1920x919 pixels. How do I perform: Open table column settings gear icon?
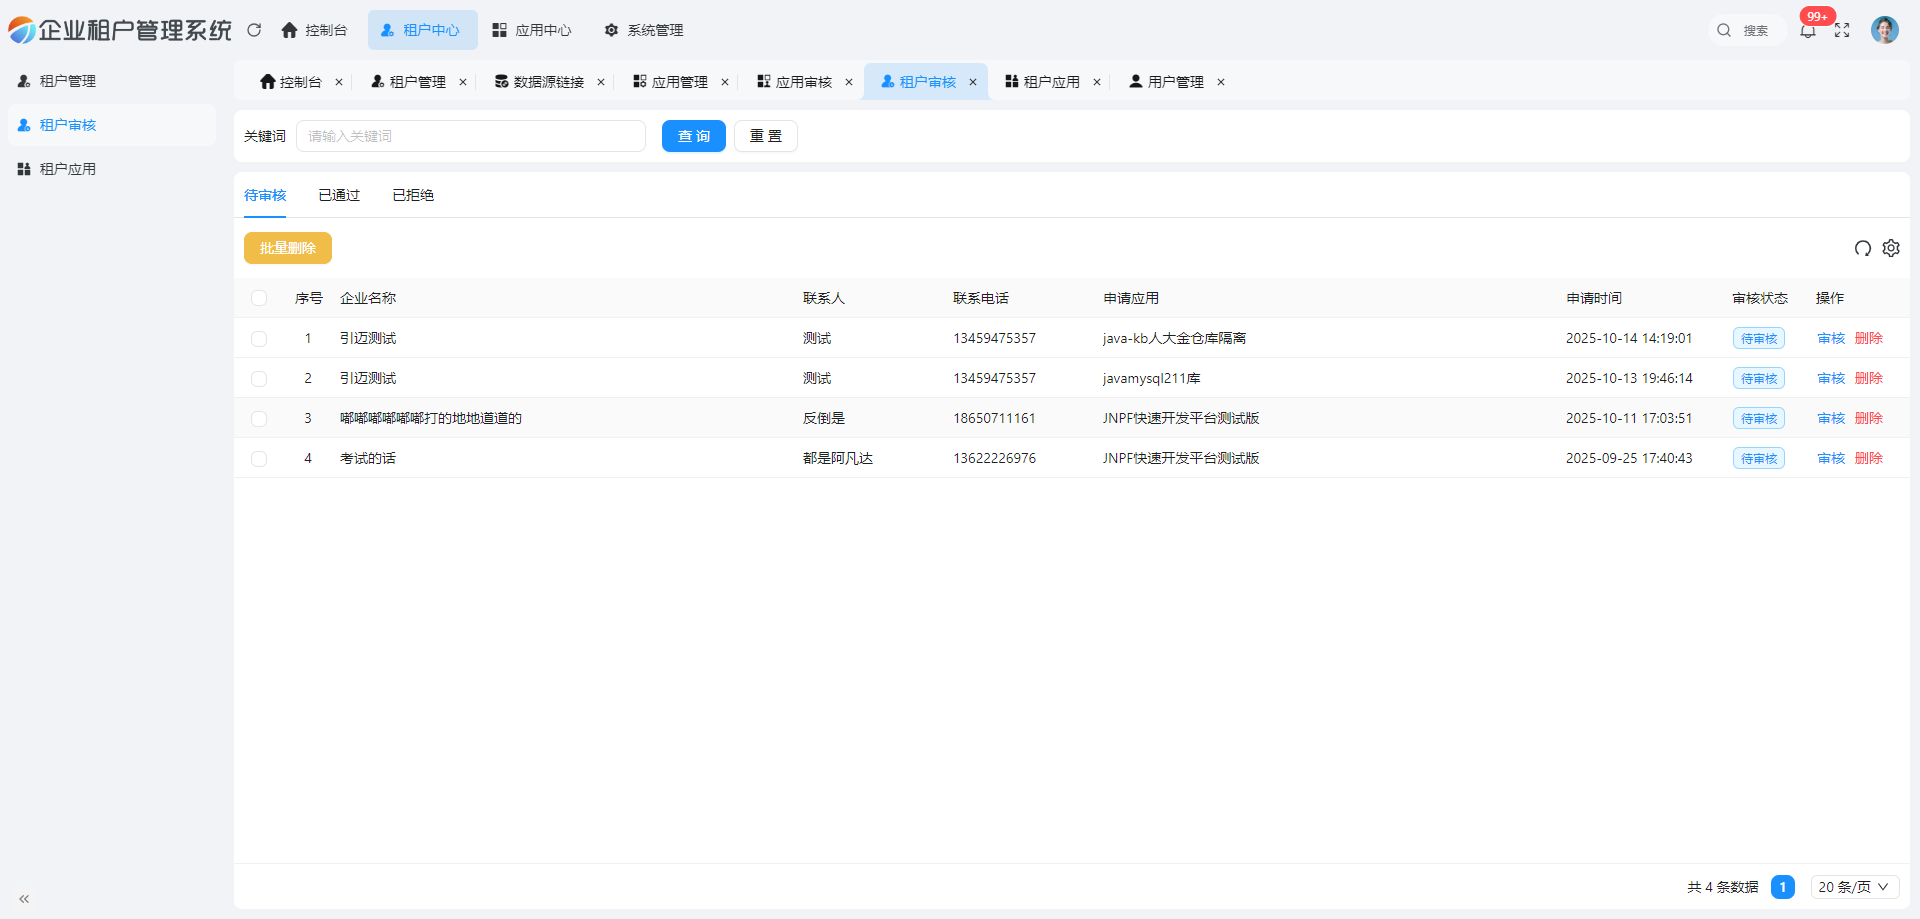click(1891, 248)
